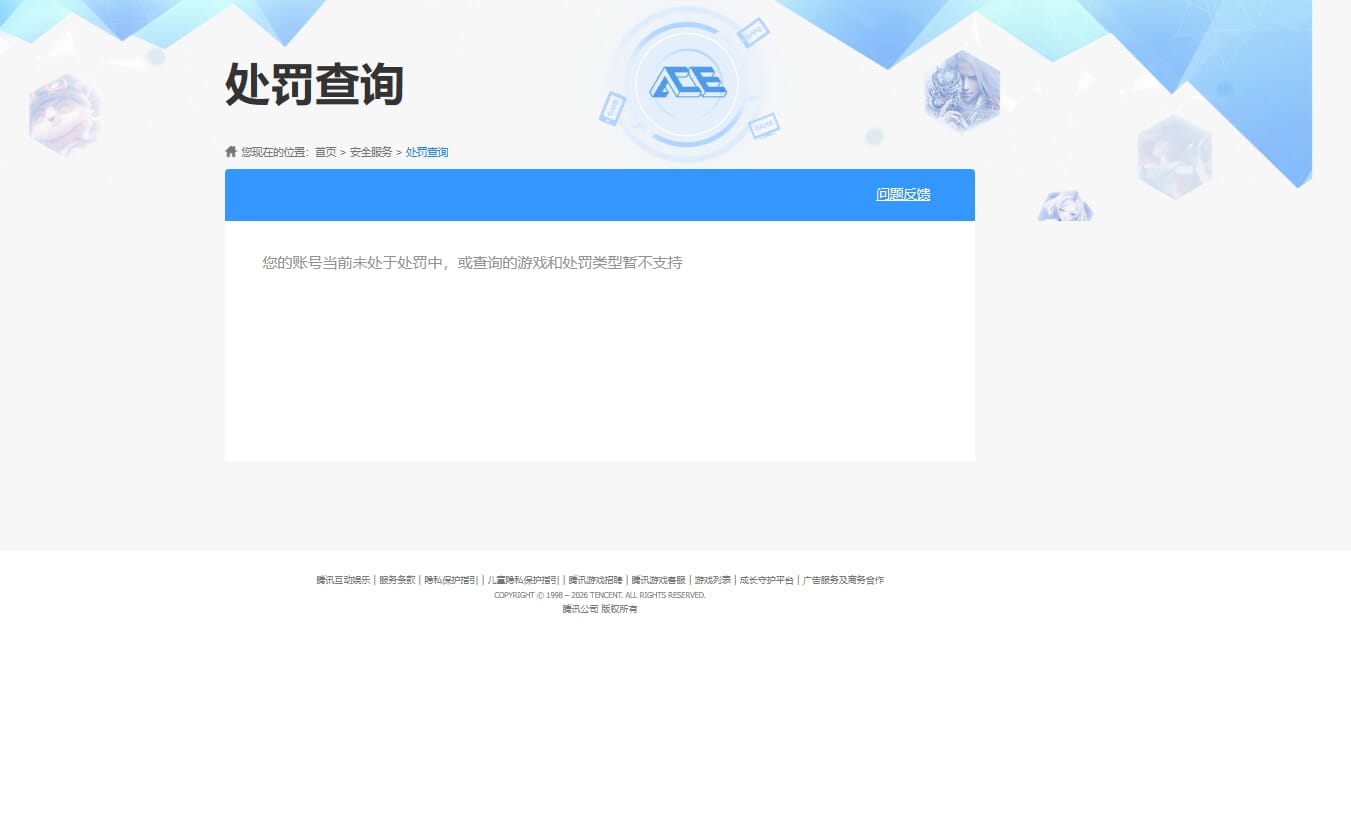Click the home icon in the breadcrumb
The height and width of the screenshot is (816, 1351).
click(230, 150)
